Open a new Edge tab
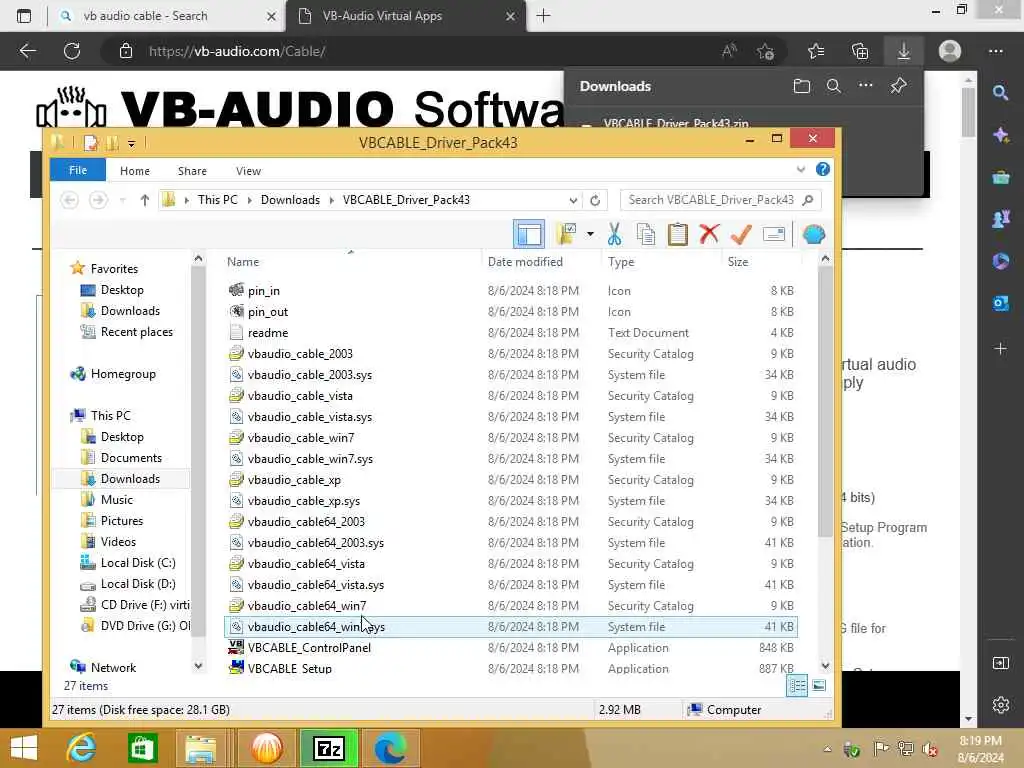 (543, 16)
